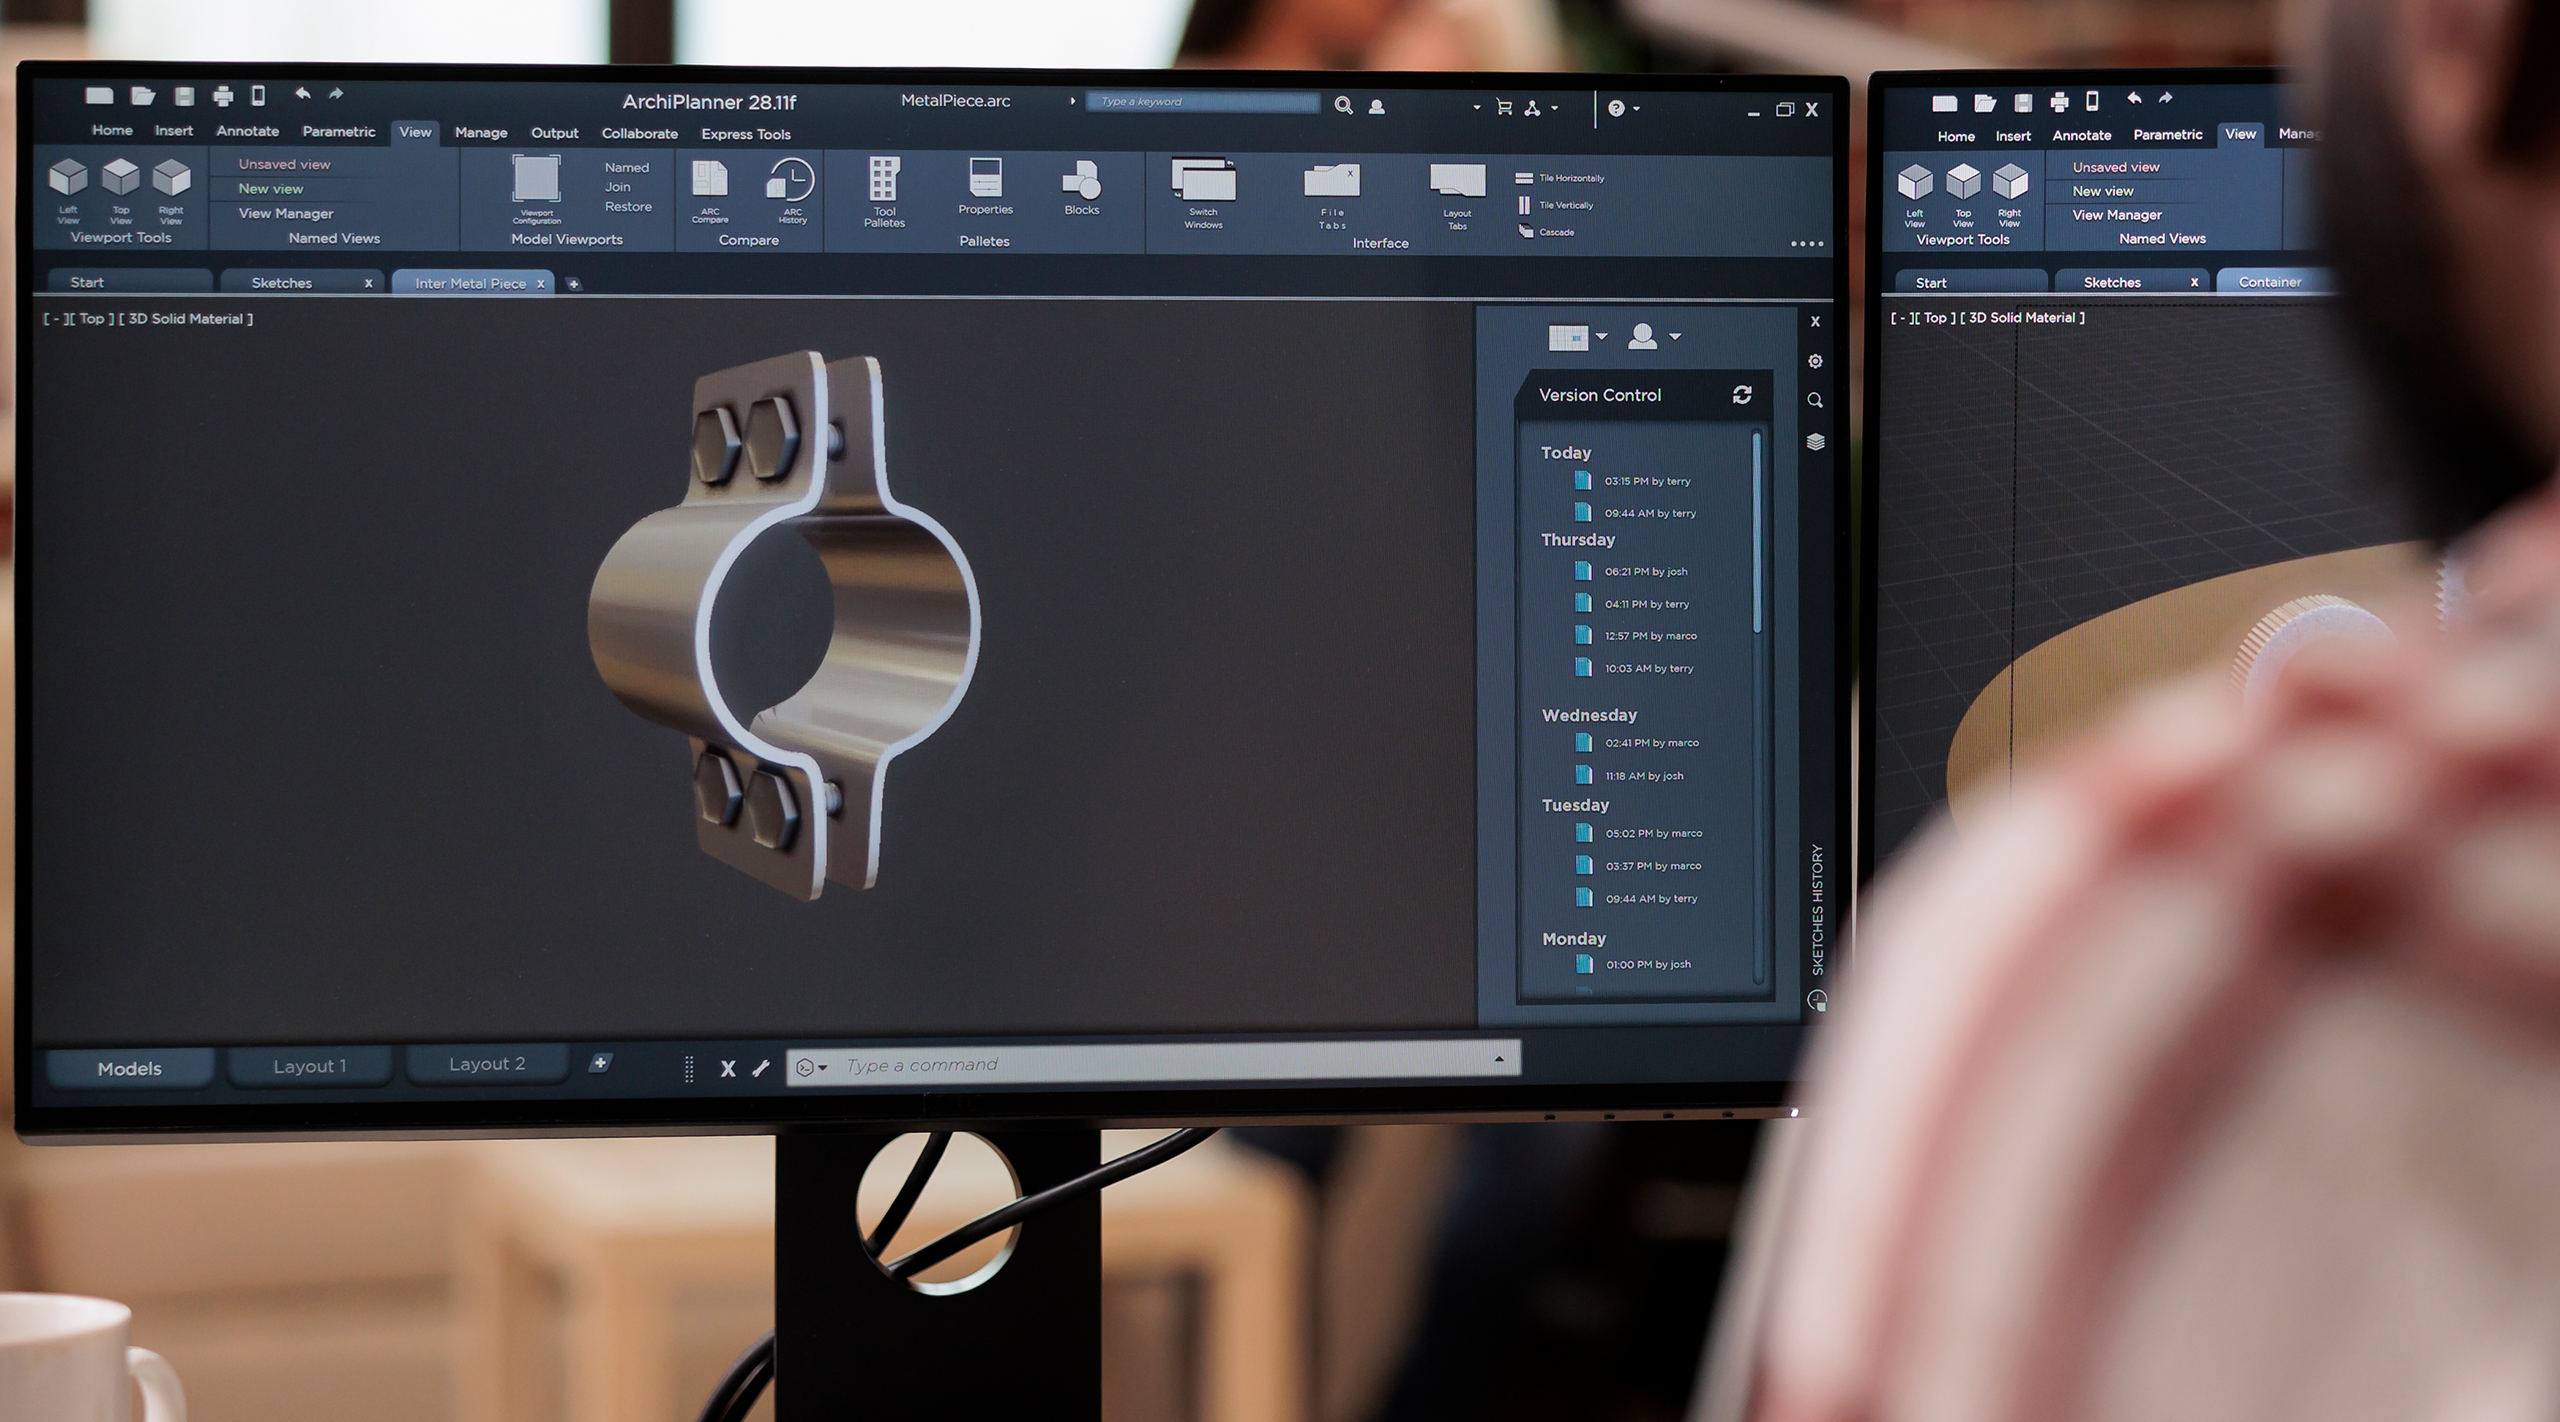
Task: Toggle the File Tabs icon
Action: click(x=1331, y=182)
